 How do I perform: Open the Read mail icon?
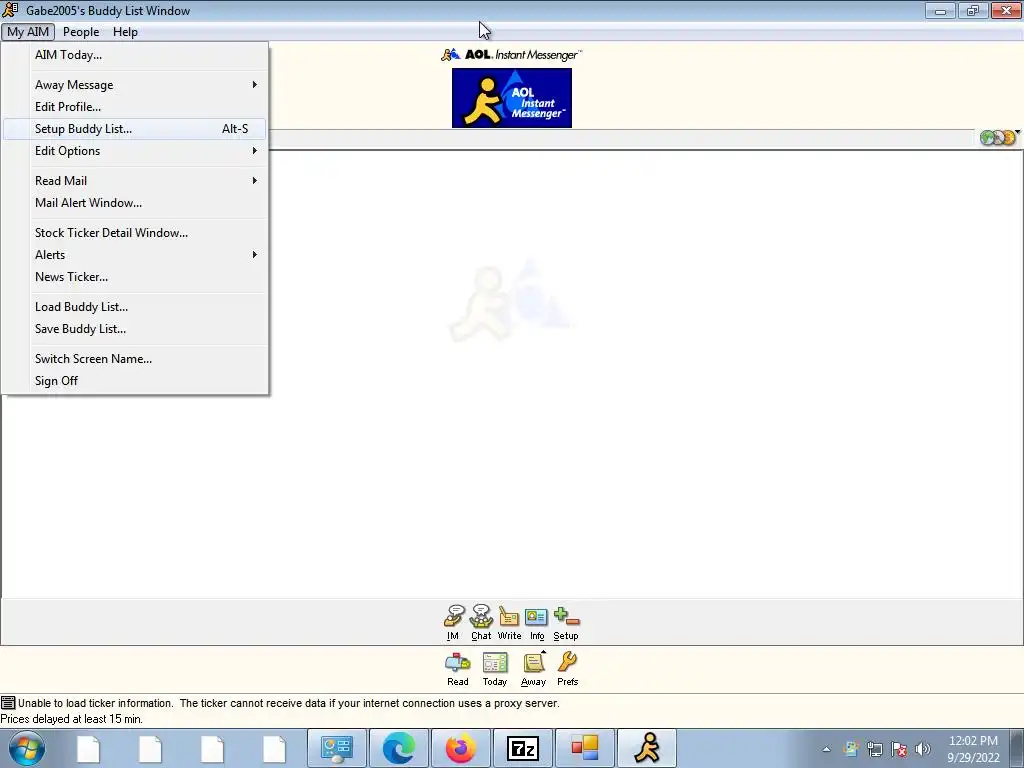click(458, 669)
